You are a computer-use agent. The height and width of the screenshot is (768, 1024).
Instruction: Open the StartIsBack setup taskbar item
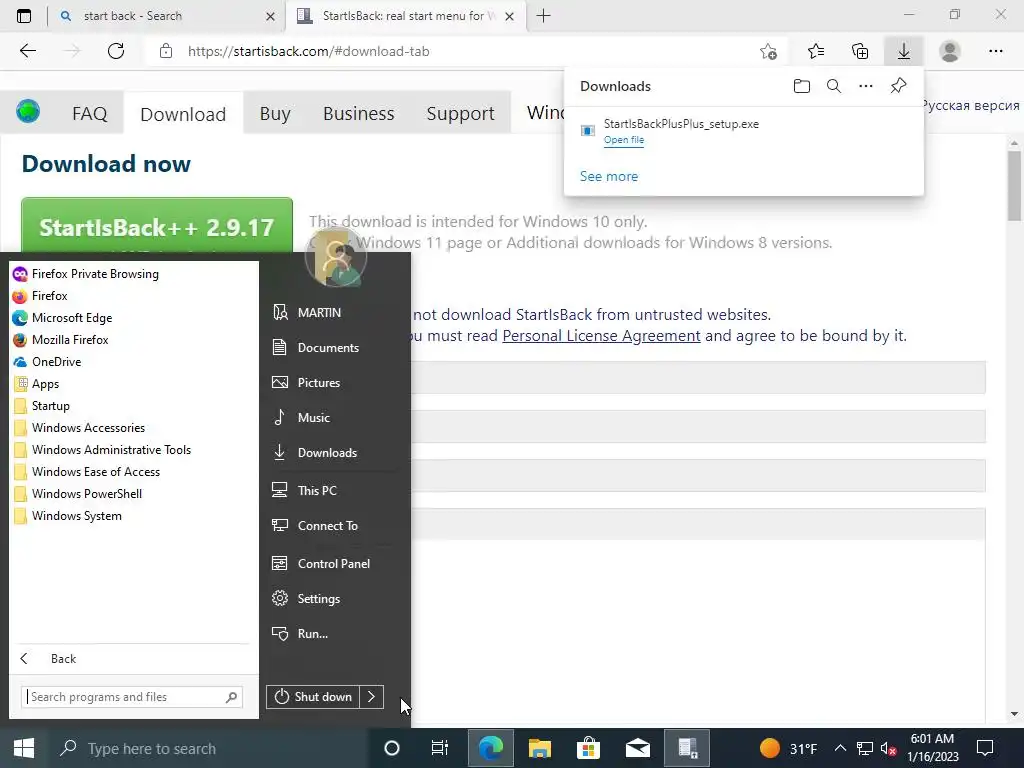(x=687, y=748)
